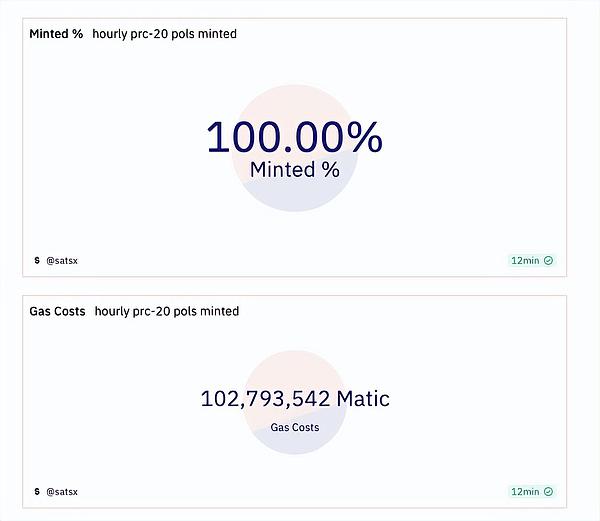Viewport: 600px width, 521px height.
Task: Click the Gas Costs panel title
Action: 57,311
